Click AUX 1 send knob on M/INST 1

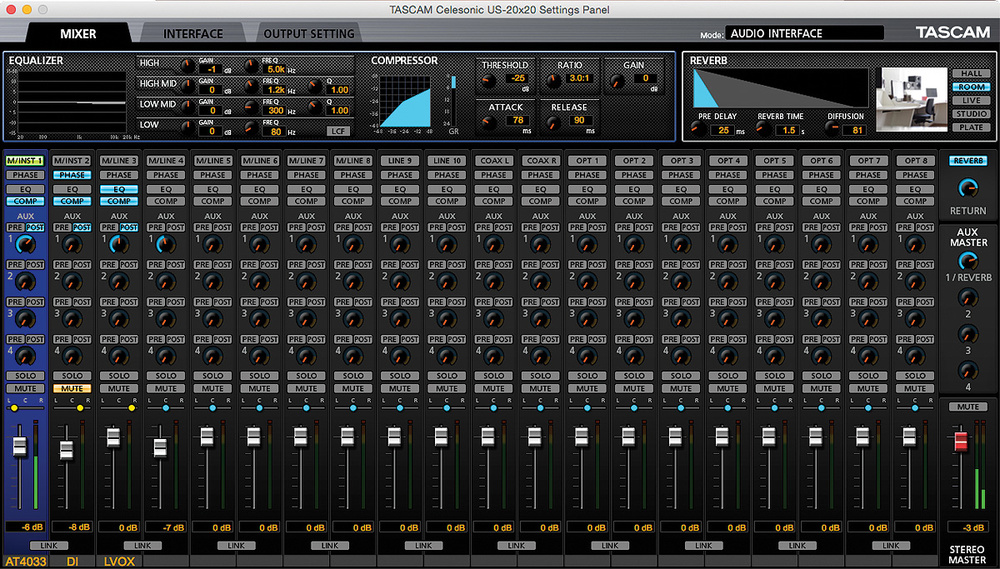click(24, 244)
